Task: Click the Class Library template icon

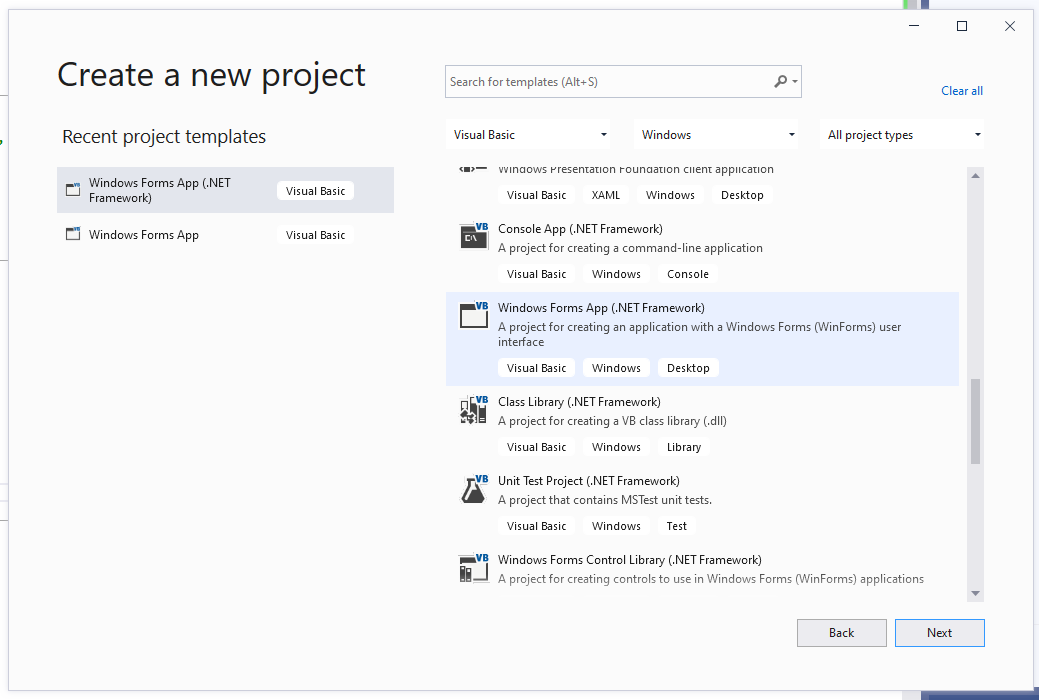Action: pos(473,409)
